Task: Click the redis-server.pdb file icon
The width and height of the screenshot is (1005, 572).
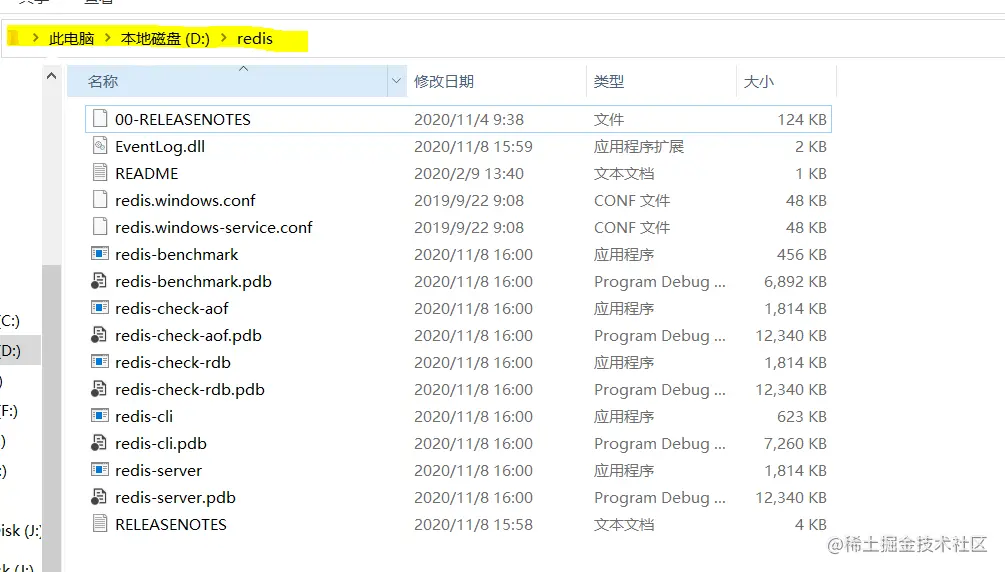Action: click(x=99, y=496)
